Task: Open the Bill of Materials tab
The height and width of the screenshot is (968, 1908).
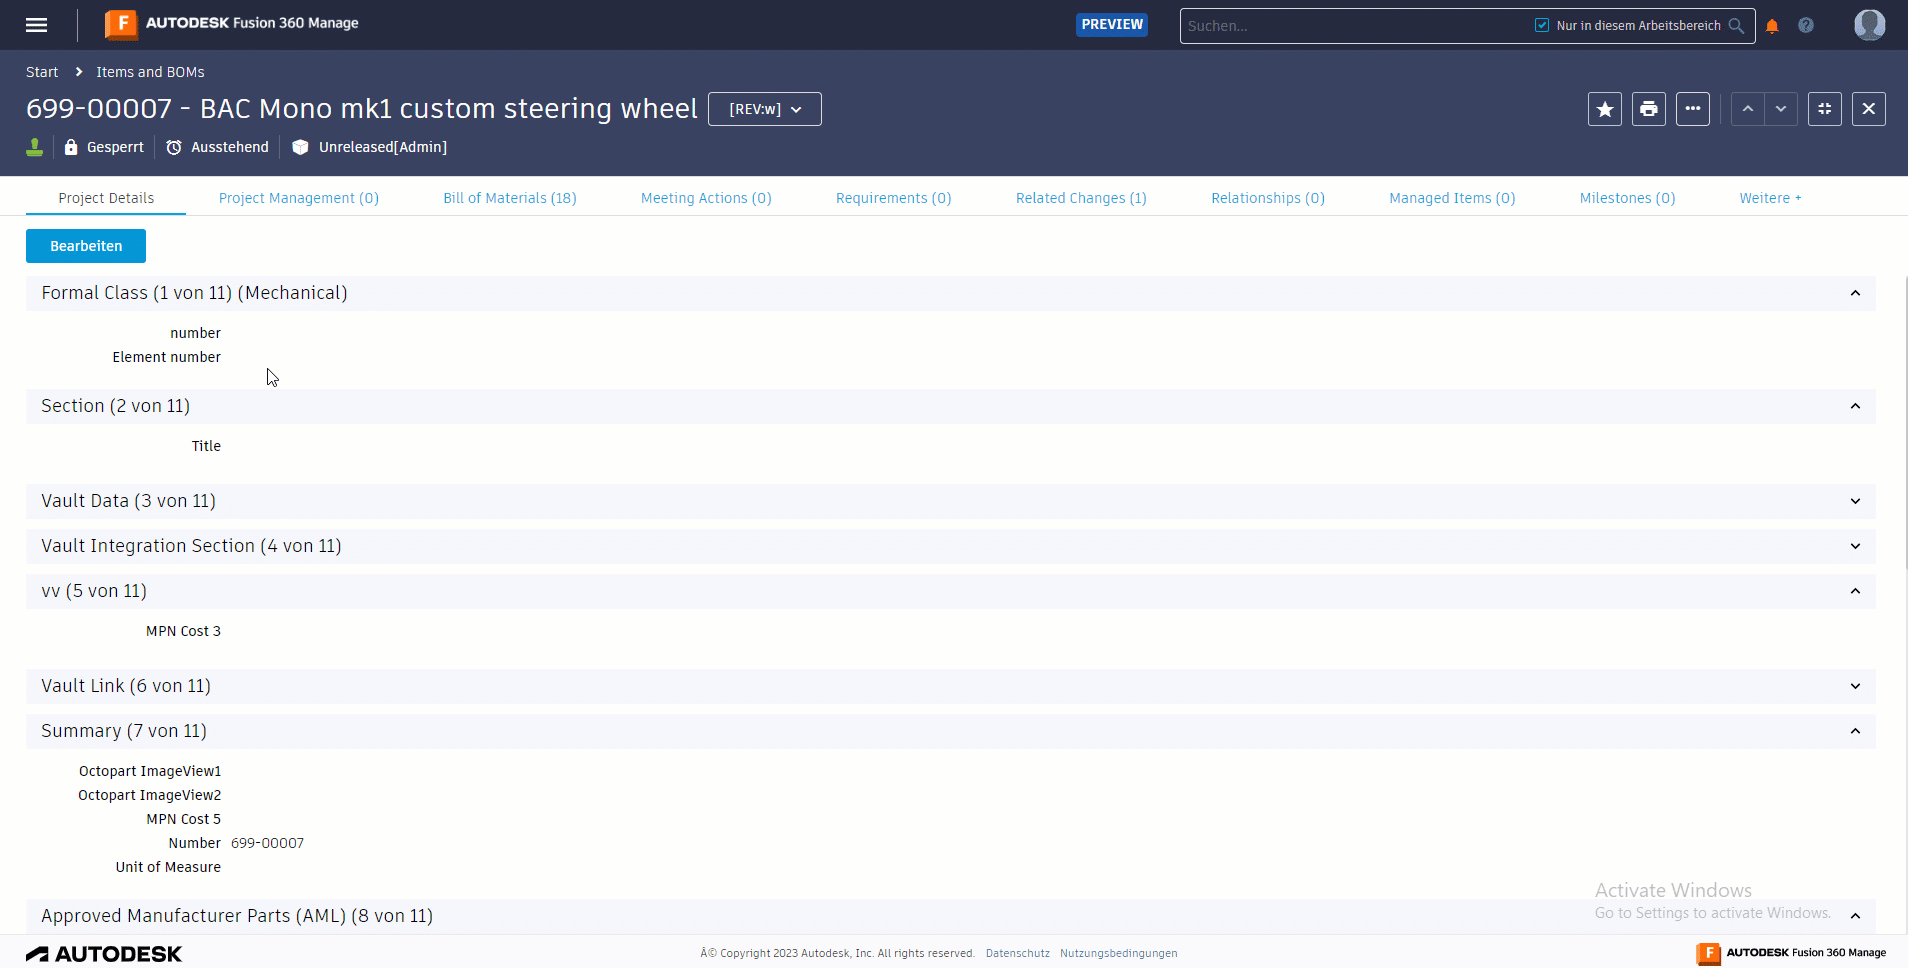Action: coord(510,198)
